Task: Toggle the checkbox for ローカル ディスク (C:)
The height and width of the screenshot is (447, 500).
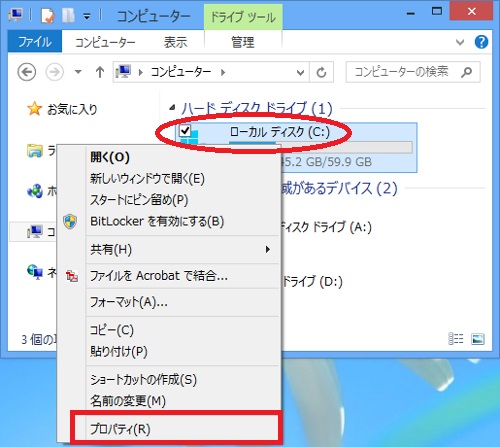Action: pyautogui.click(x=185, y=130)
